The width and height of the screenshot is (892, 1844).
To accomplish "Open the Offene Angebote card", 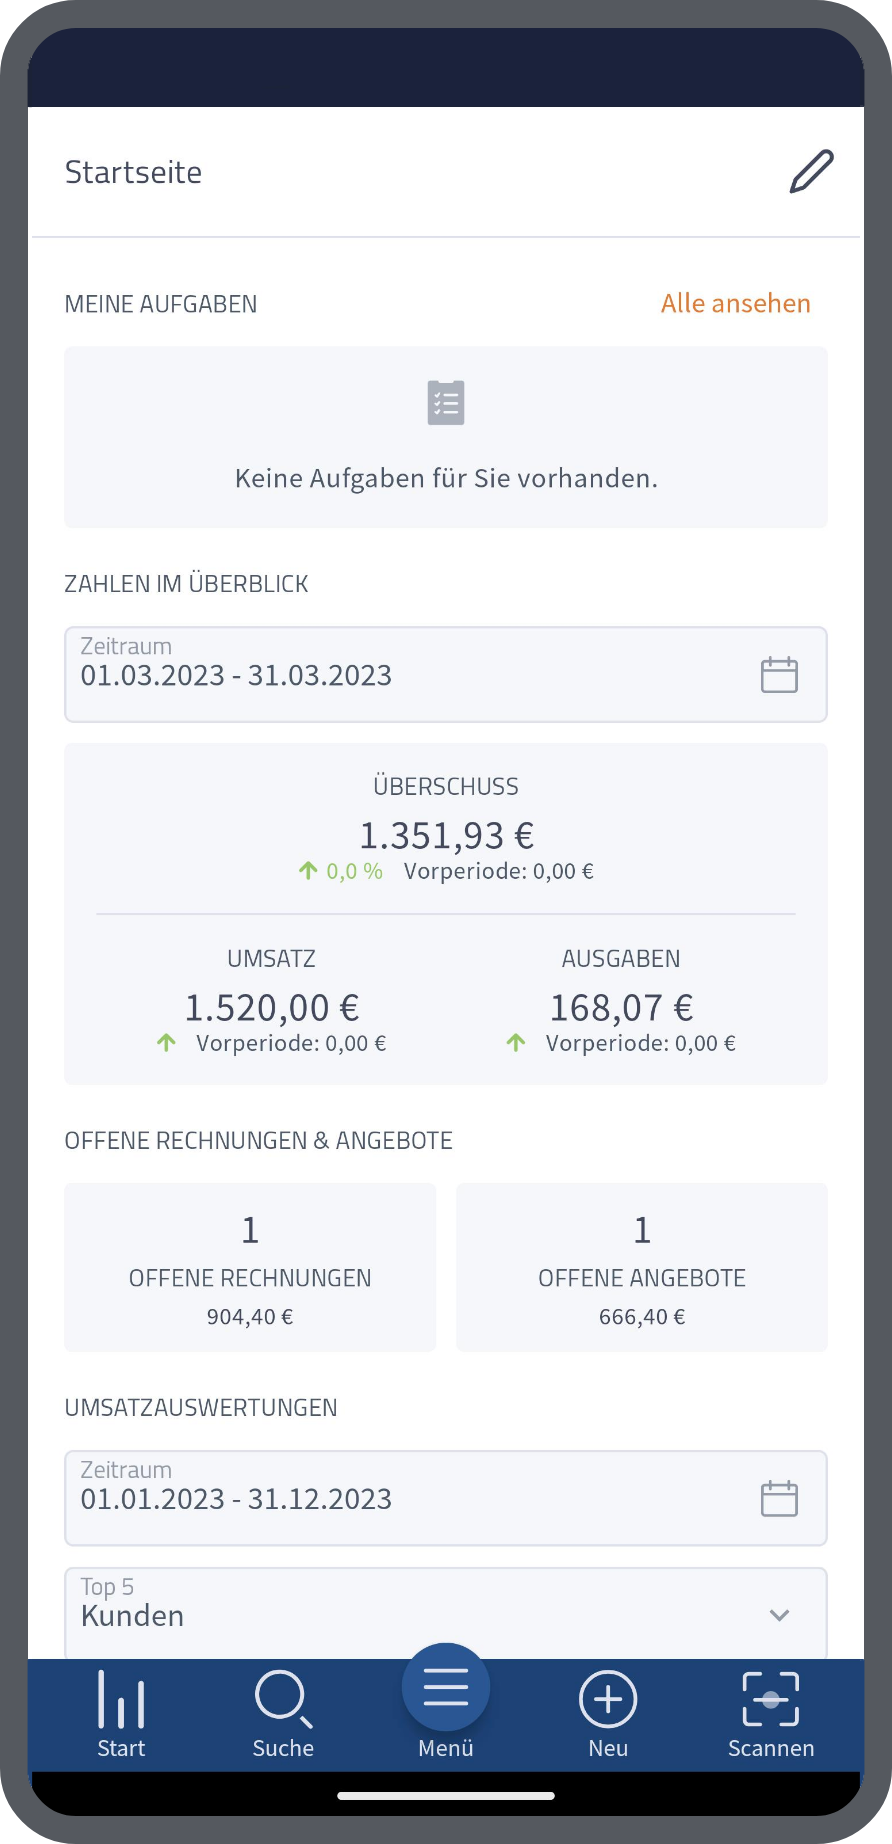I will [x=642, y=1268].
